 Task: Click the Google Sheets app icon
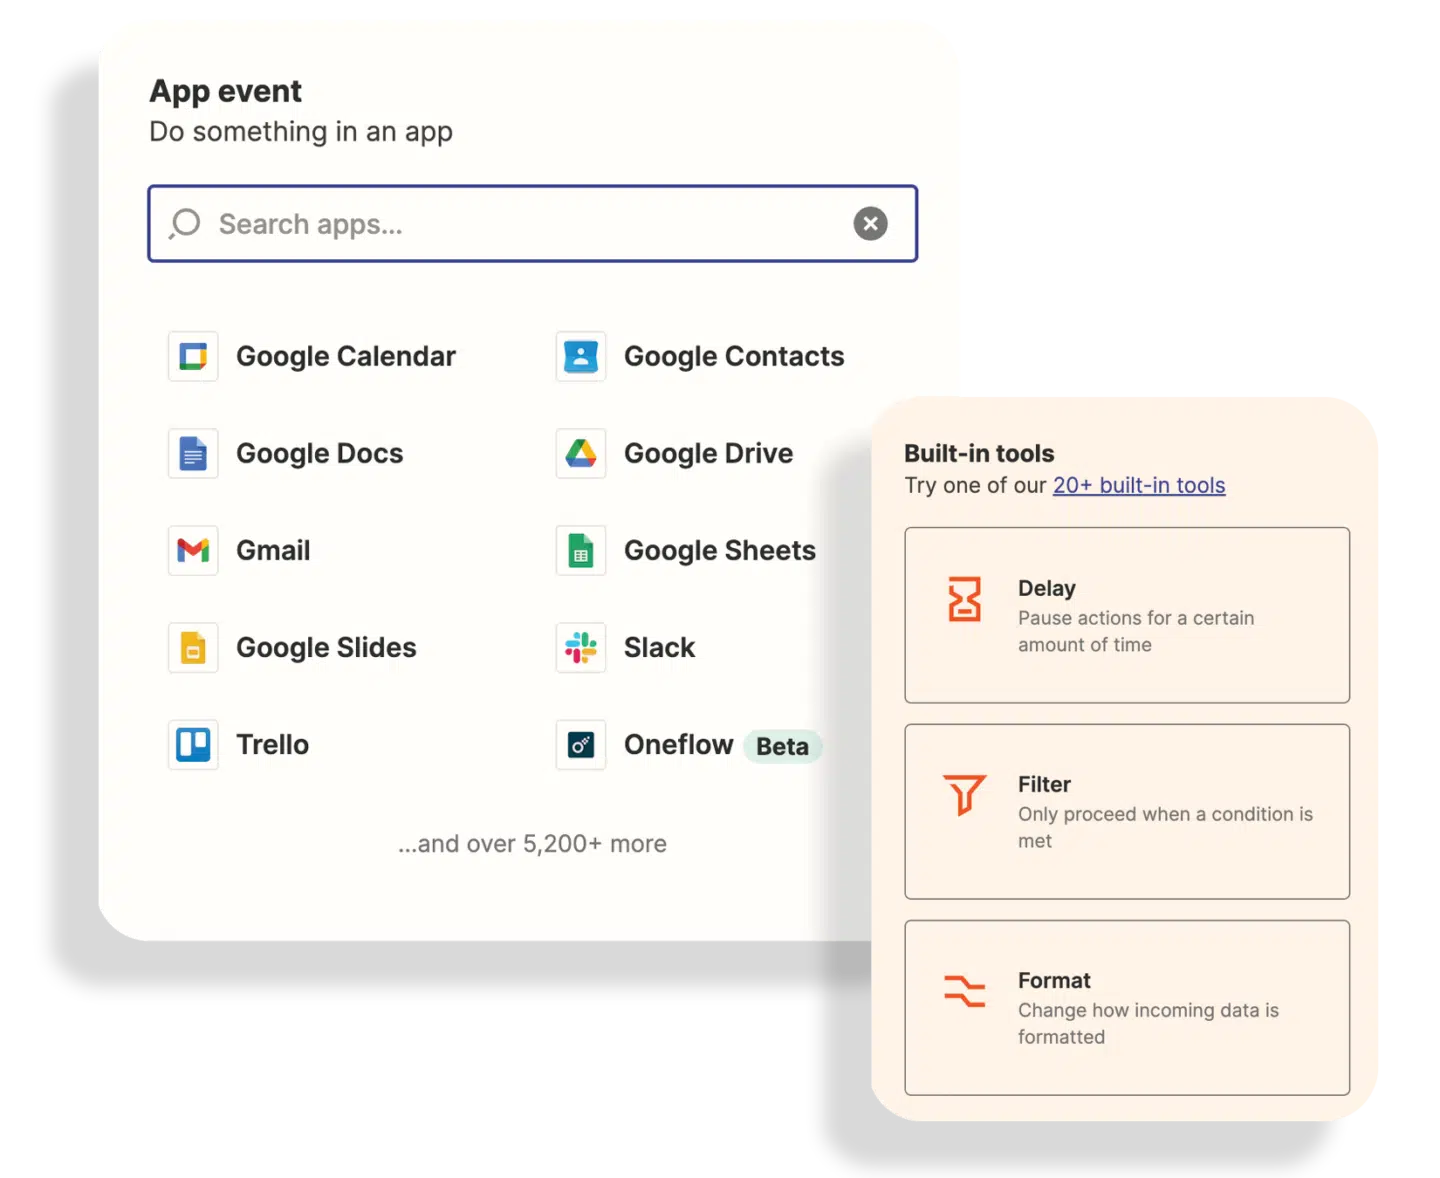pyautogui.click(x=581, y=550)
